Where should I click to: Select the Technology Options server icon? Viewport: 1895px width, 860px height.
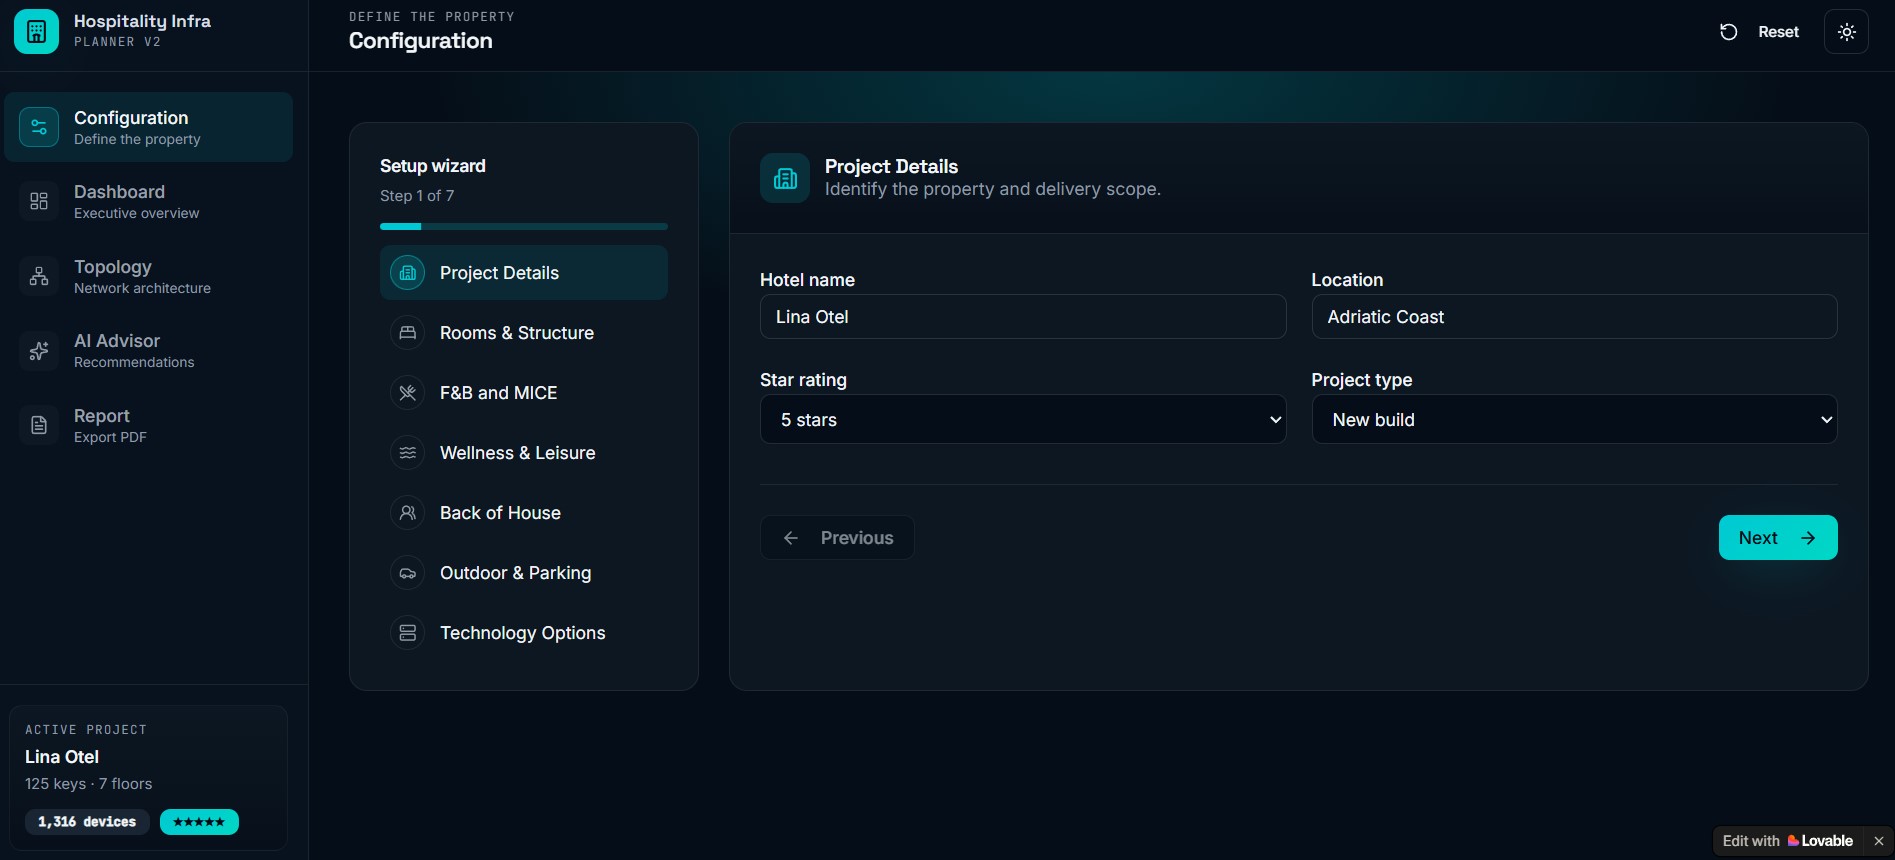pyautogui.click(x=407, y=633)
